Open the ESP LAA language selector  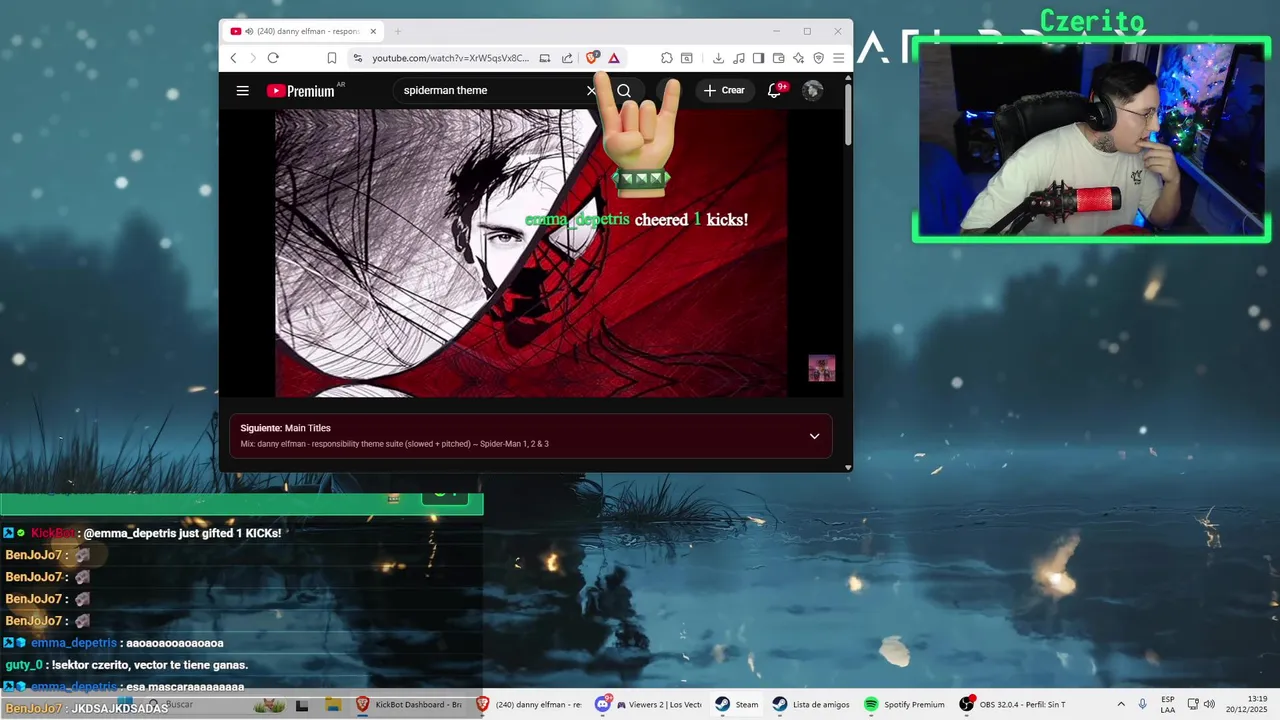[x=1168, y=704]
